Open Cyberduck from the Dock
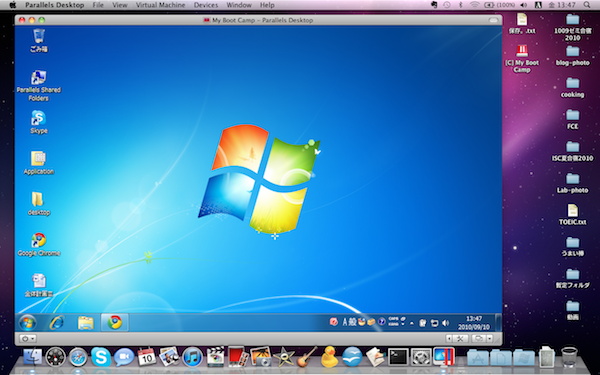The image size is (600, 375). click(329, 356)
